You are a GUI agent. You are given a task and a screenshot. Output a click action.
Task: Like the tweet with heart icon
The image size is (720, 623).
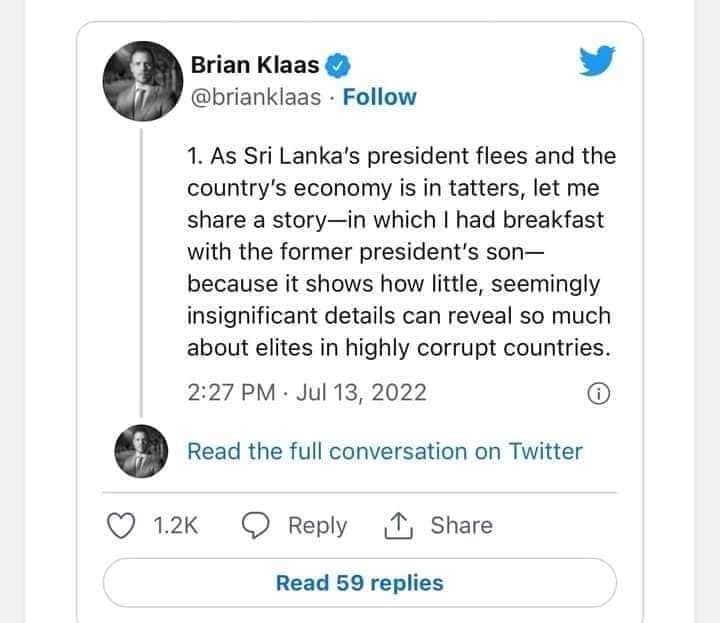point(121,525)
